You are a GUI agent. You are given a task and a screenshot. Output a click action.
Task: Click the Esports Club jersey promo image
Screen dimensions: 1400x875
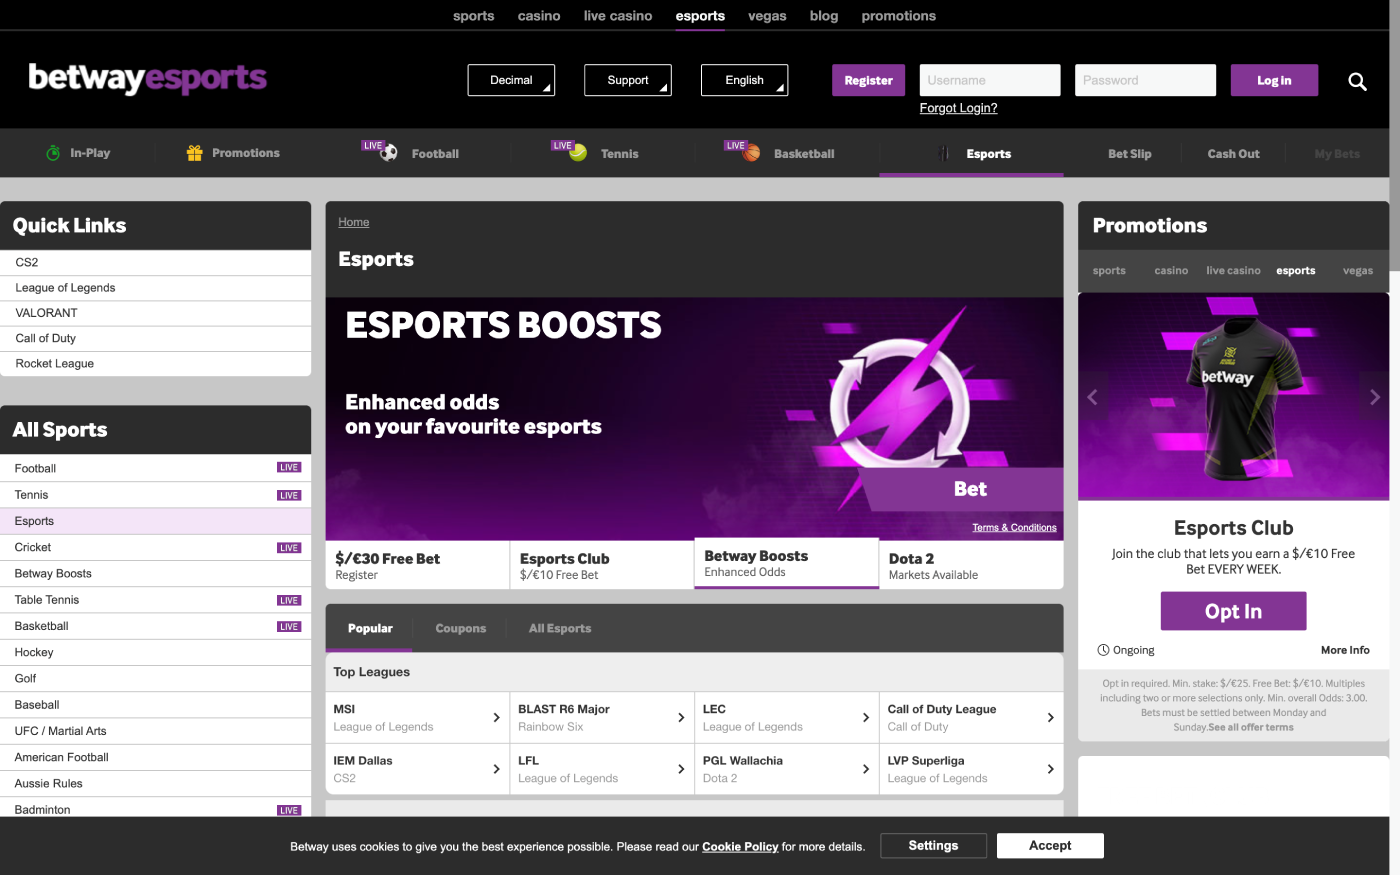[1233, 397]
